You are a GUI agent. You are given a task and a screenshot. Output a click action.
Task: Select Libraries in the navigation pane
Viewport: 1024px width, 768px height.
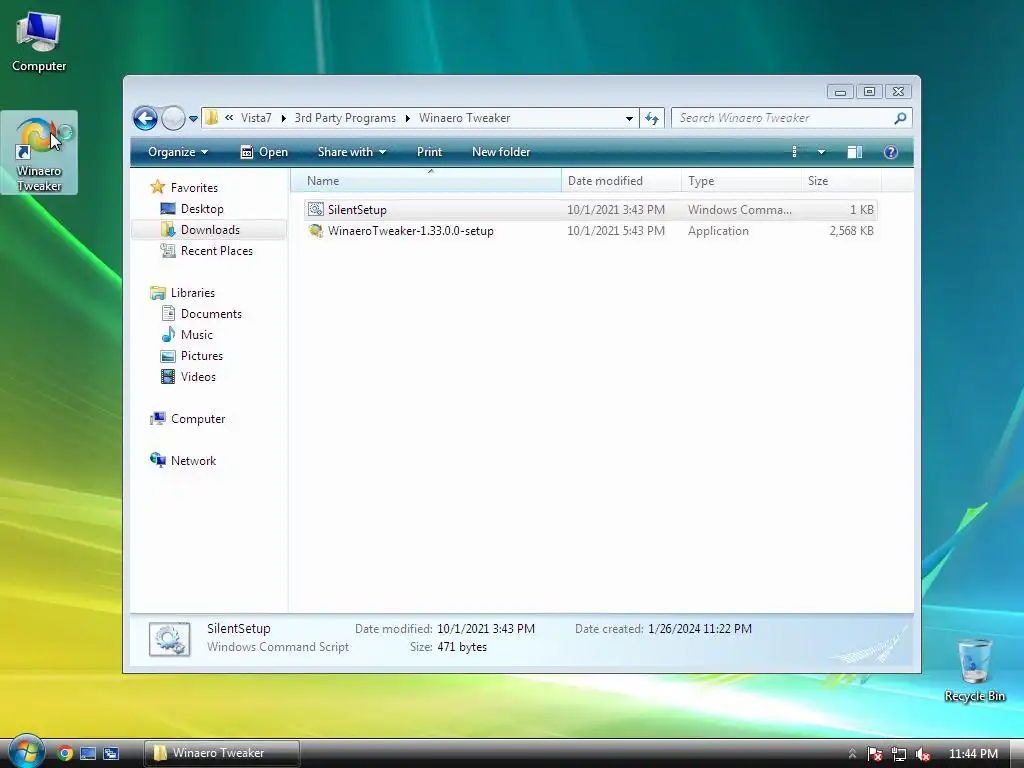pos(193,293)
